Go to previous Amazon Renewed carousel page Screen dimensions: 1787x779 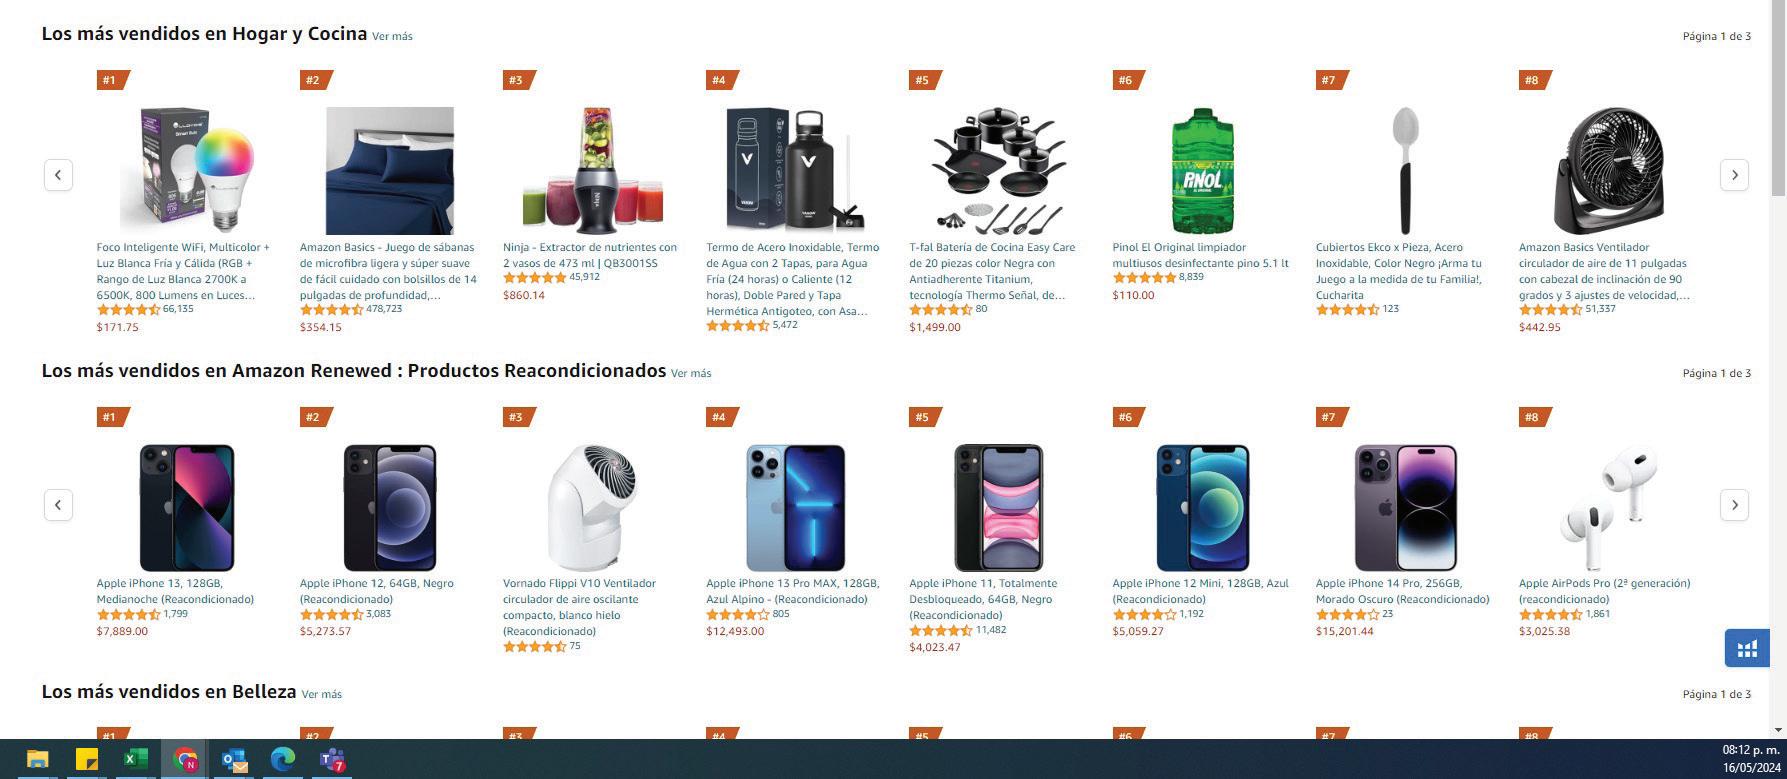coord(58,505)
